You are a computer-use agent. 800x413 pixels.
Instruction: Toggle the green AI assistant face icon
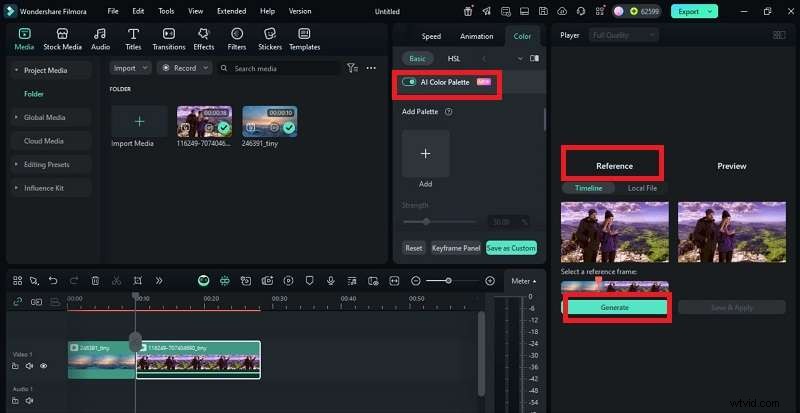point(204,280)
